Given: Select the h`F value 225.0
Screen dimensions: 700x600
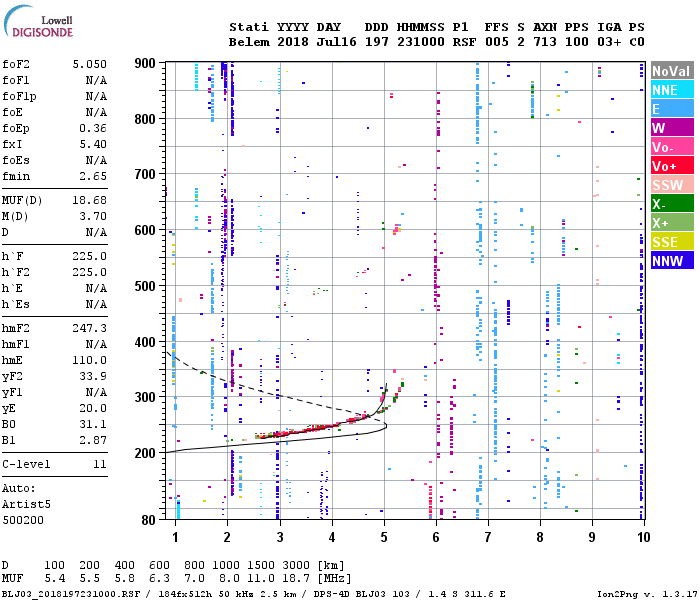Looking at the screenshot, I should click(90, 256).
